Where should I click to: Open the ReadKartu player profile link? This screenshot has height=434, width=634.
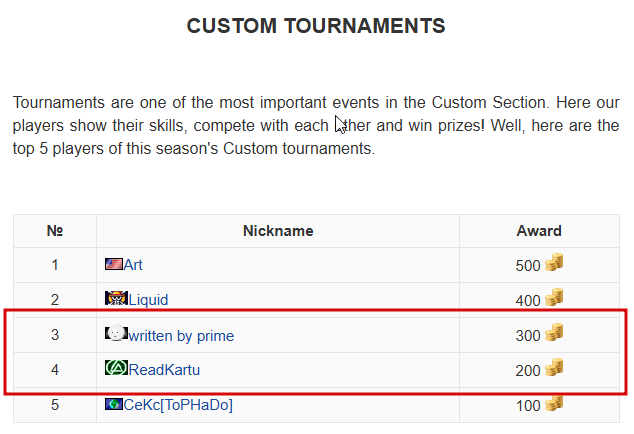tap(164, 370)
